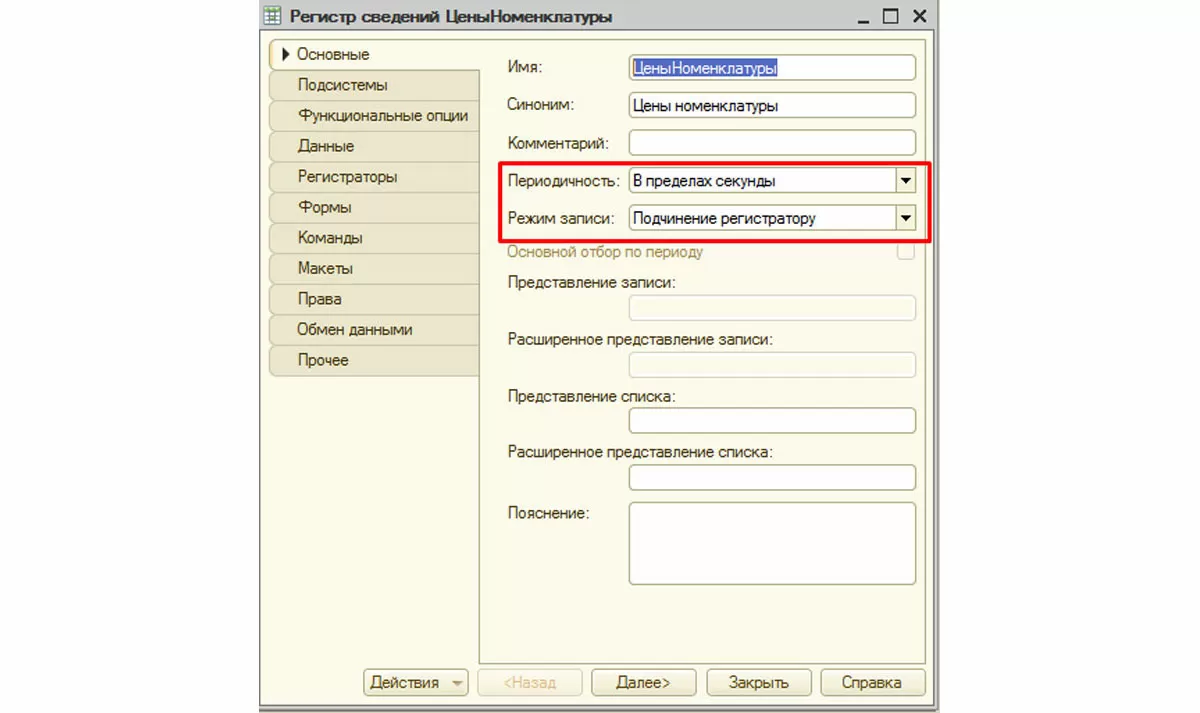
Task: Click into the Пояснение text area
Action: pos(772,543)
